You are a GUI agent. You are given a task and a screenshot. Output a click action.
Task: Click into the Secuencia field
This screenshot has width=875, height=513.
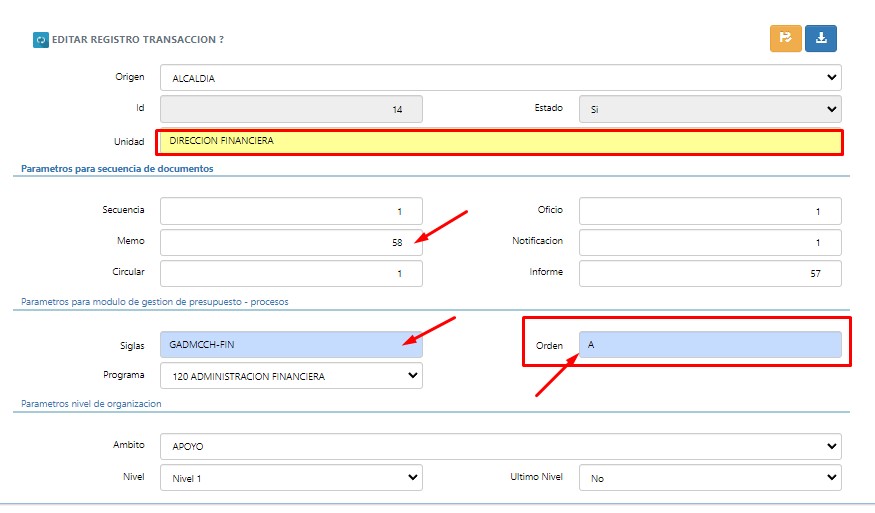(x=291, y=211)
